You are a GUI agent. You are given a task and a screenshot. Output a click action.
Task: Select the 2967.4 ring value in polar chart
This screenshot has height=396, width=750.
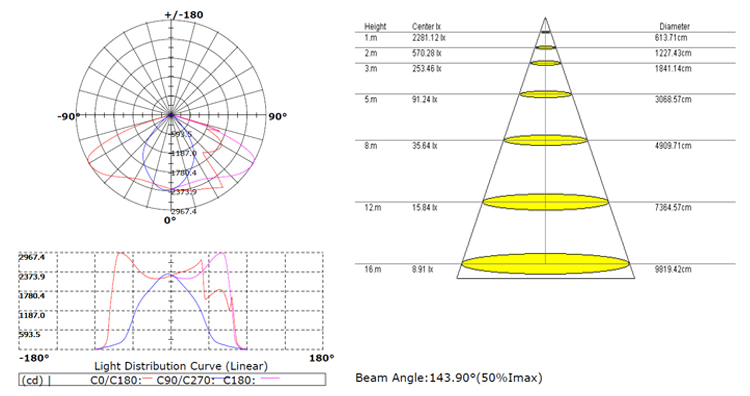click(x=184, y=211)
